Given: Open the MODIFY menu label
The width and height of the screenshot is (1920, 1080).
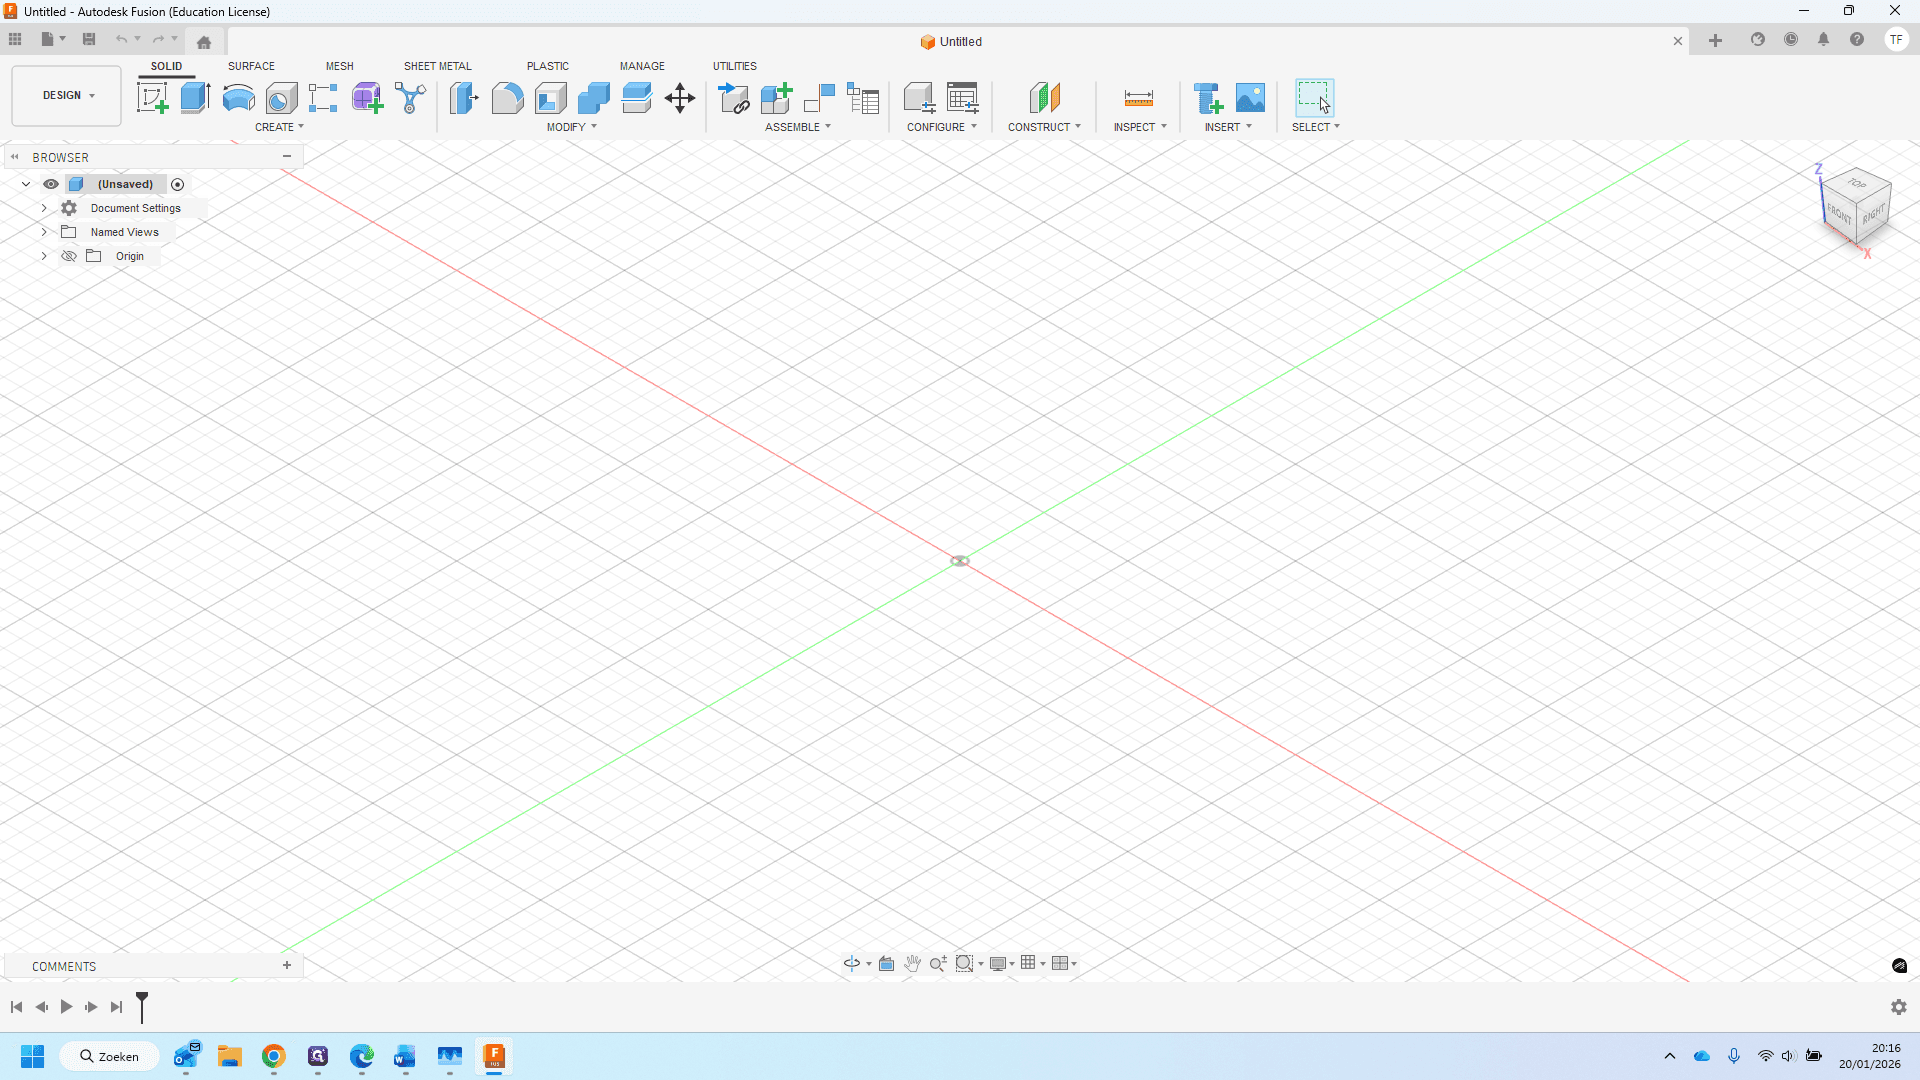Looking at the screenshot, I should [571, 127].
